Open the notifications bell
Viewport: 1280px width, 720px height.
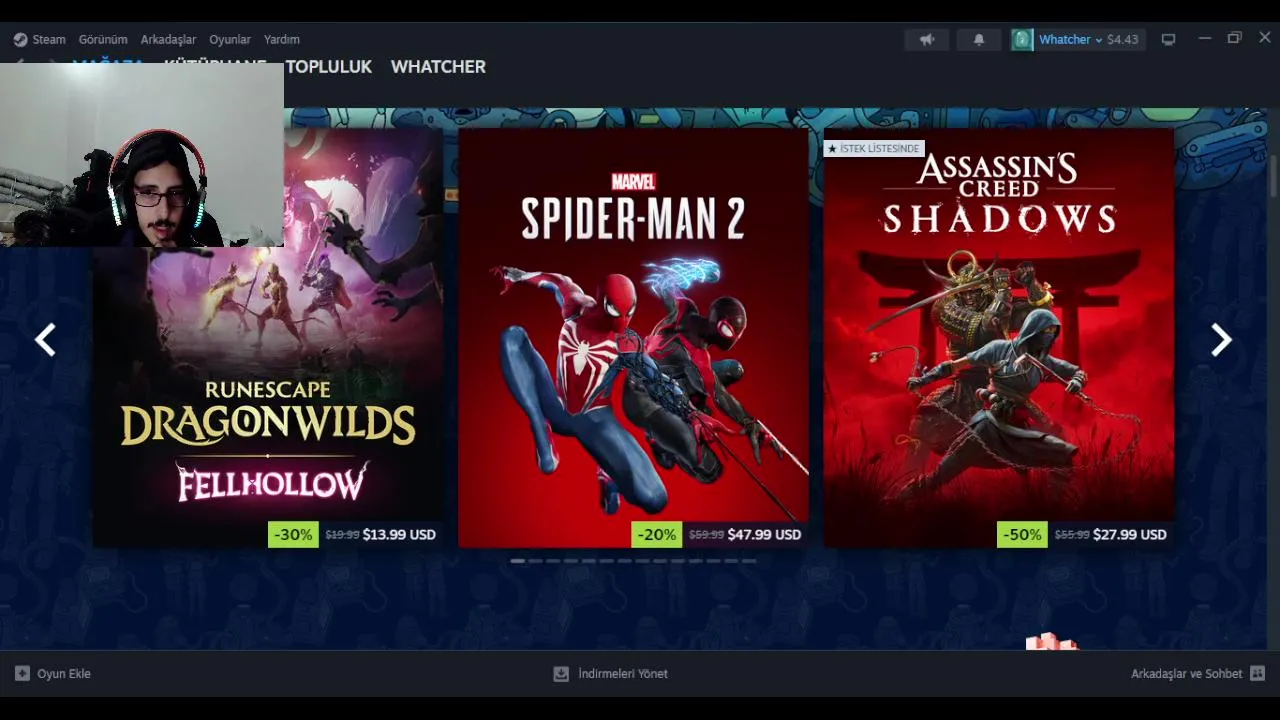point(979,39)
